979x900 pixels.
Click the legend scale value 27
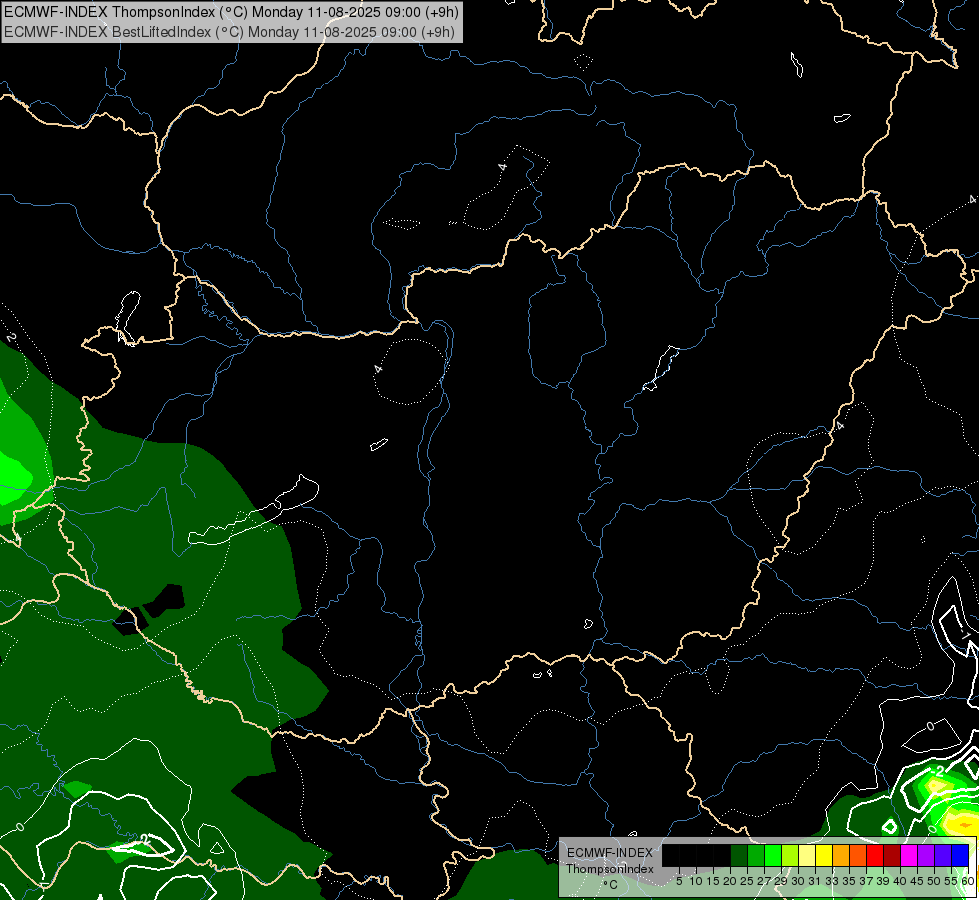click(764, 881)
